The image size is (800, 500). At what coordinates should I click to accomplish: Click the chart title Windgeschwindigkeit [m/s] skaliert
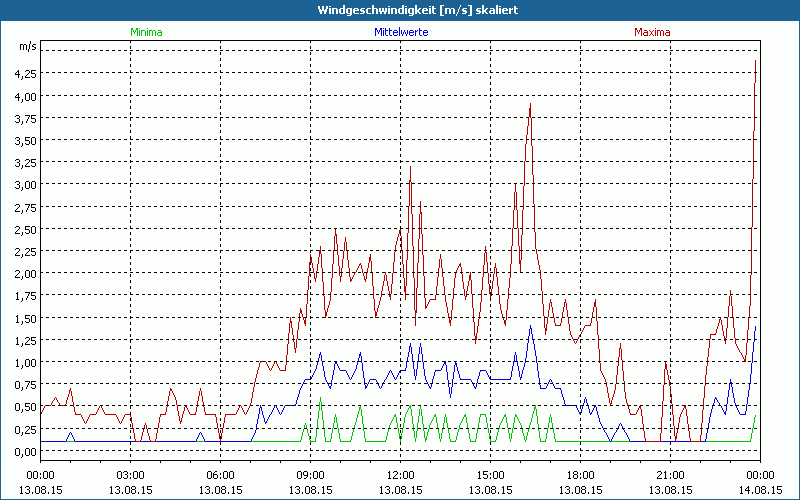(399, 10)
